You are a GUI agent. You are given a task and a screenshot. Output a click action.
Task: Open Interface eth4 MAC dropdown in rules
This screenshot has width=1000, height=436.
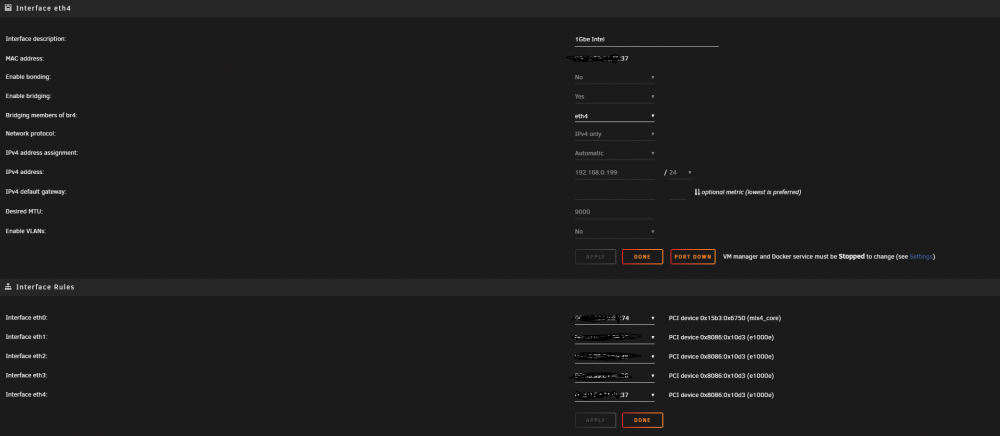(615, 395)
